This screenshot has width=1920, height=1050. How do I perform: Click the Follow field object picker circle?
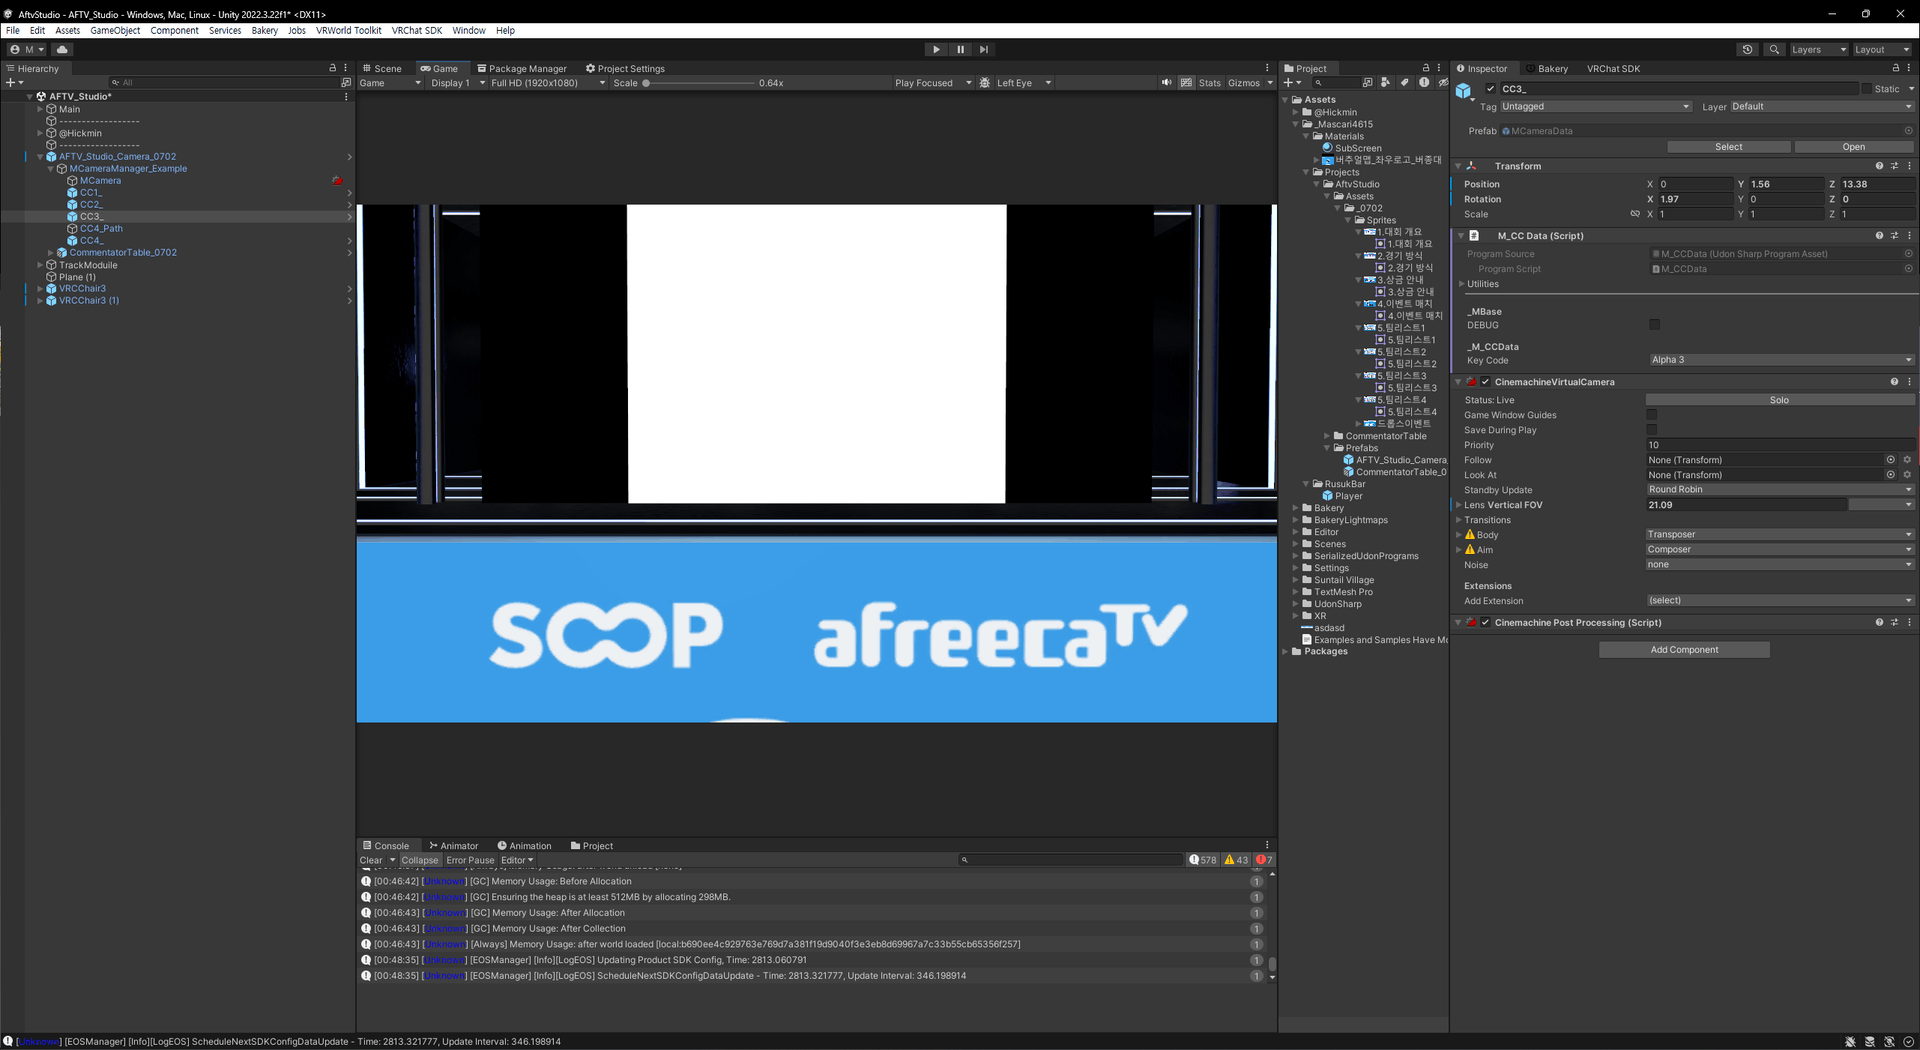pyautogui.click(x=1890, y=460)
